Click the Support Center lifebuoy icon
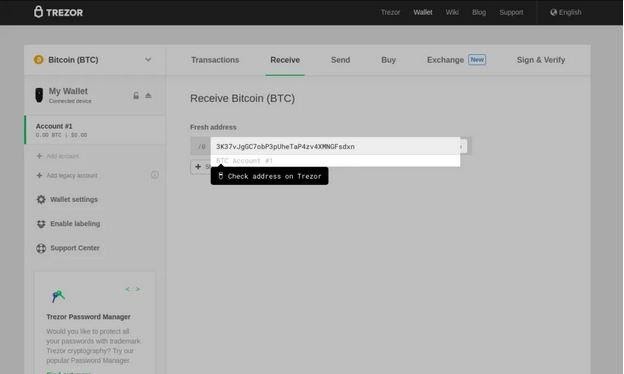The image size is (624, 374). 41,248
